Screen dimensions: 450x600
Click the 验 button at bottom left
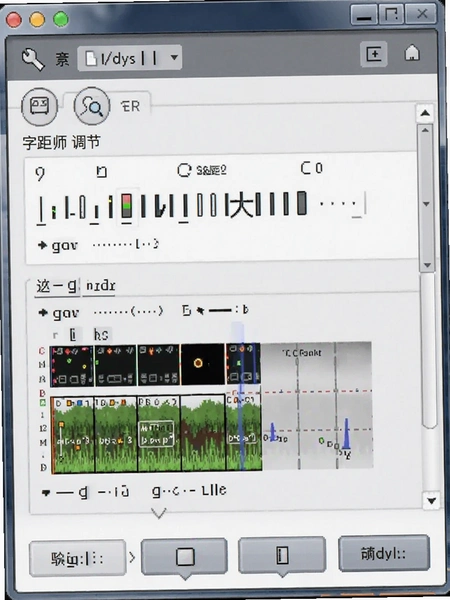pyautogui.click(x=77, y=558)
